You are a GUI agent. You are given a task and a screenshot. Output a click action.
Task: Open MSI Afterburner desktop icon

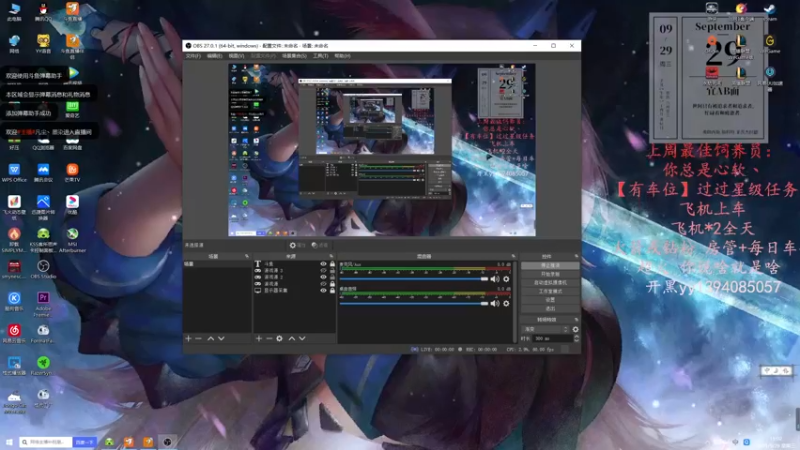click(72, 240)
